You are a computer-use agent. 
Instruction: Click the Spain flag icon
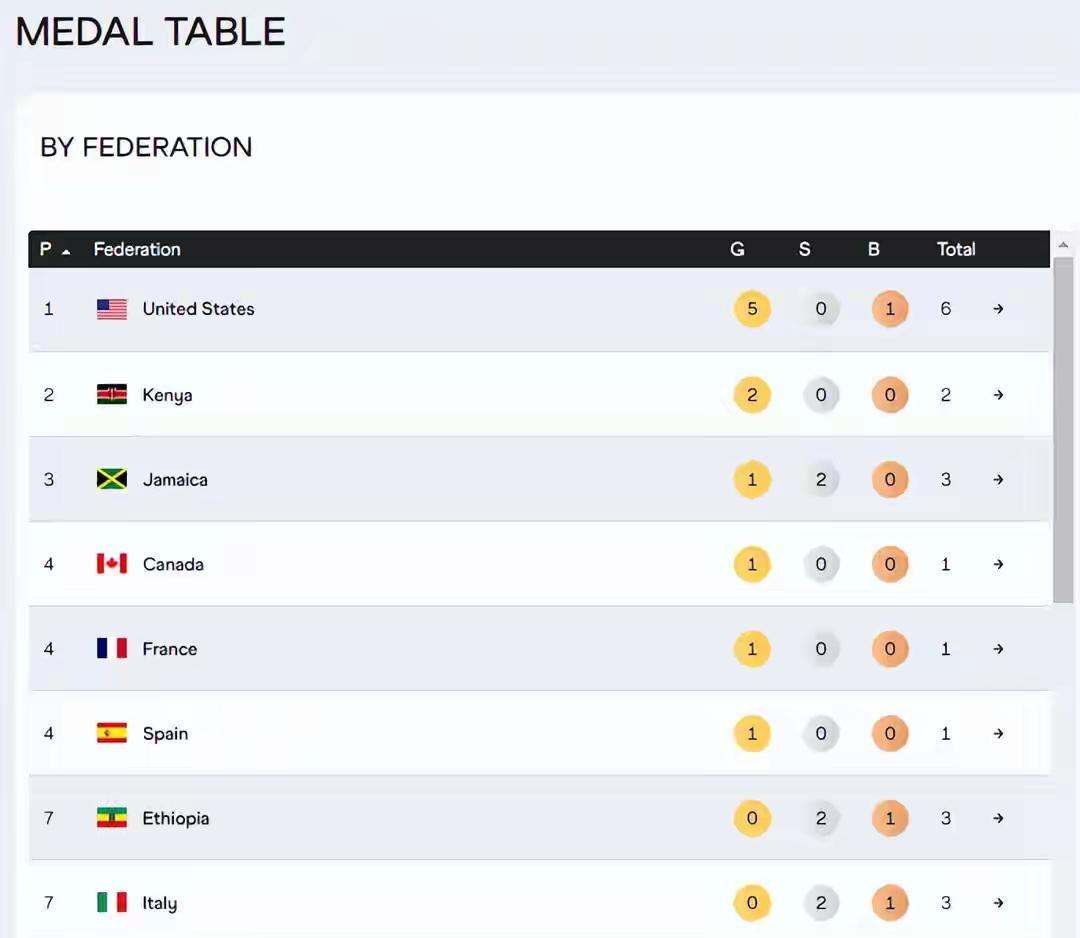point(112,733)
